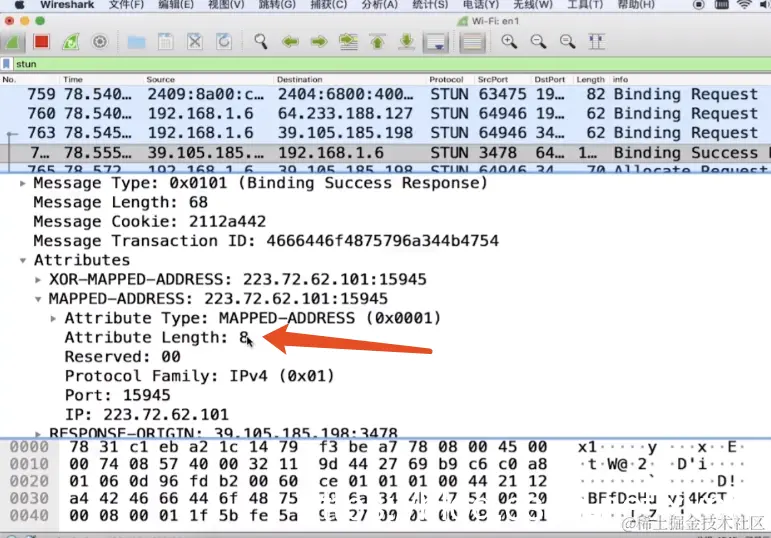Jump to the last packet icon
771x538 pixels.
[407, 42]
